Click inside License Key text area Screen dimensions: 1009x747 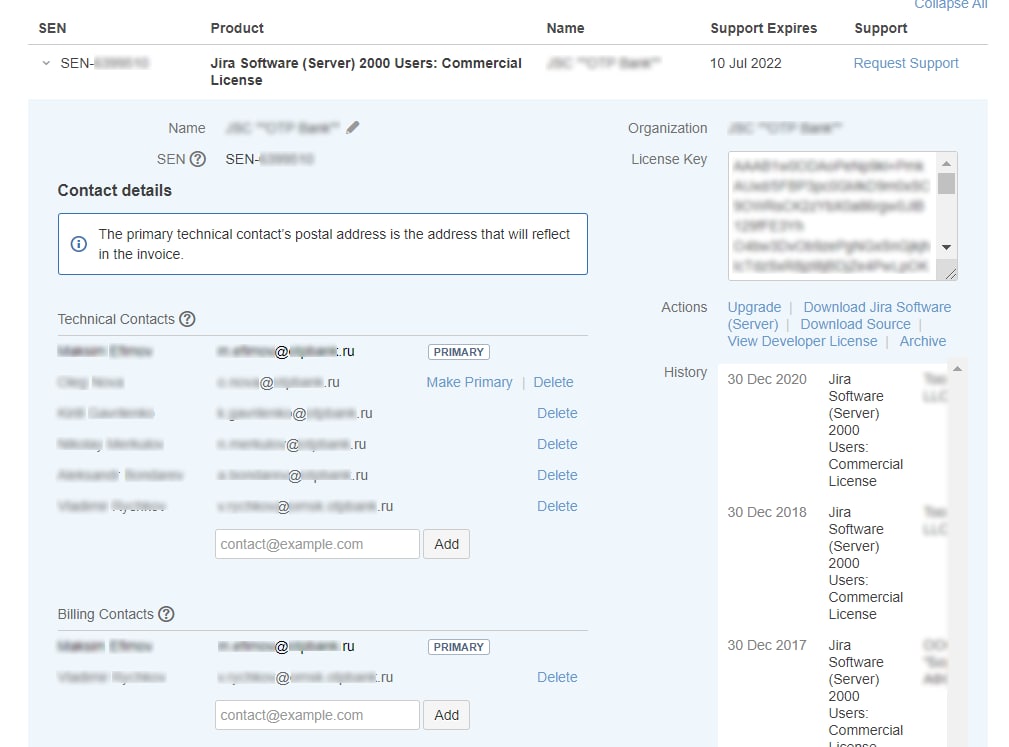click(x=832, y=216)
